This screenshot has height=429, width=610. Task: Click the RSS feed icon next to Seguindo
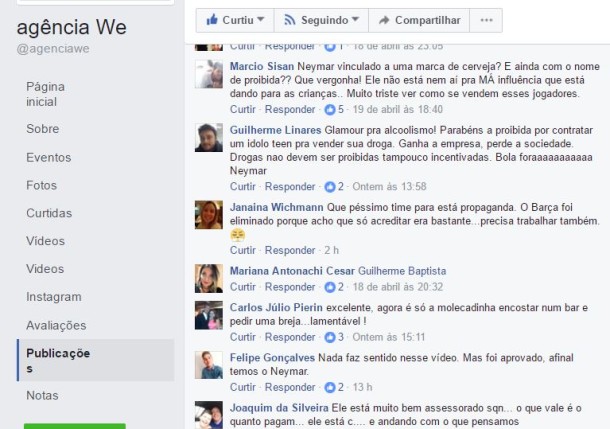click(289, 20)
